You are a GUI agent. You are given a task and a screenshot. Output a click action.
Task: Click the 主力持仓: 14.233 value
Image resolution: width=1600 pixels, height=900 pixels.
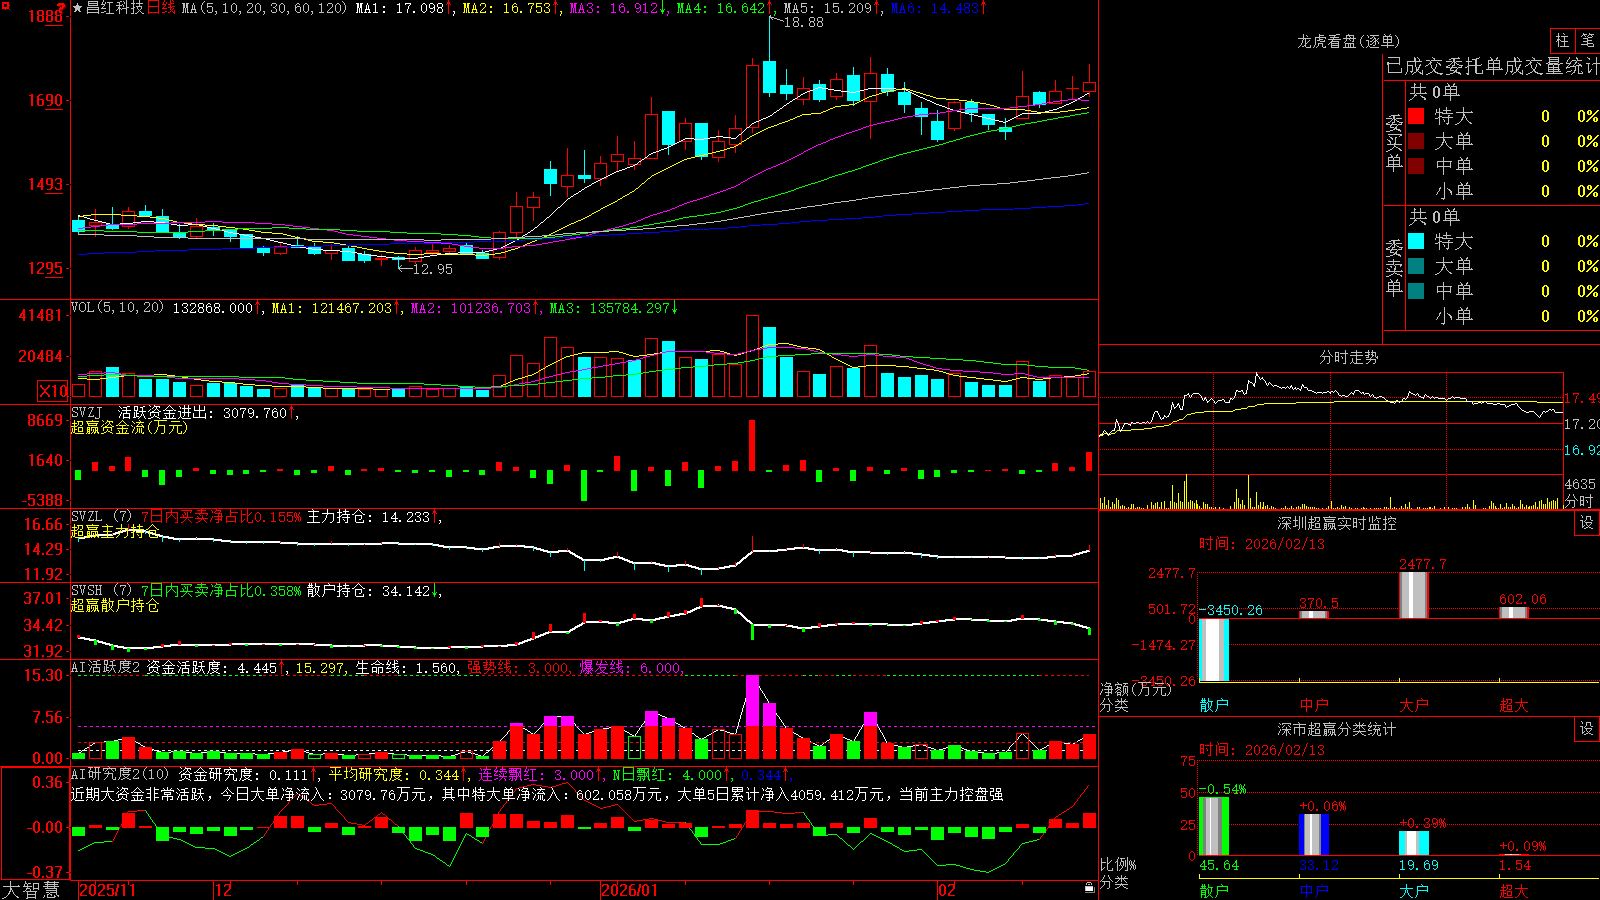pyautogui.click(x=368, y=517)
